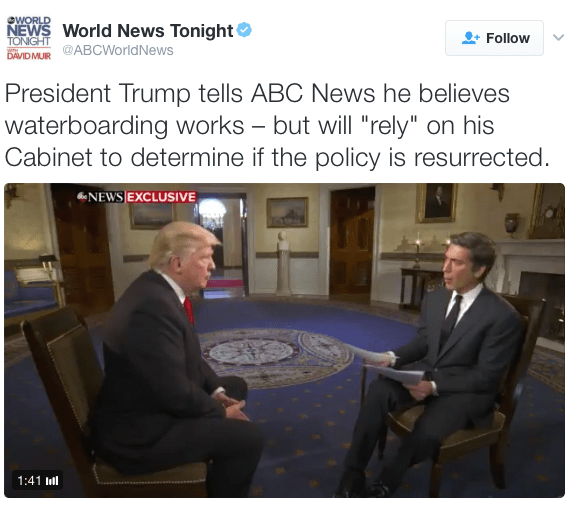Screen dimensions: 580x508
Task: Click the abc circle logo in video overlay
Action: [82, 196]
